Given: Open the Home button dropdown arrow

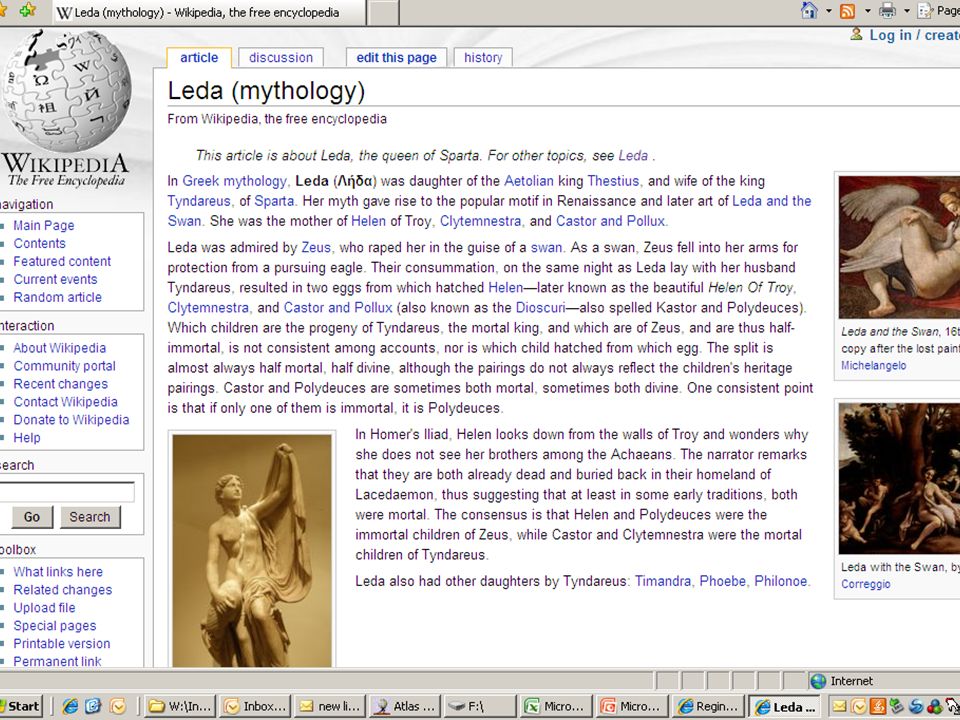Looking at the screenshot, I should click(x=828, y=10).
